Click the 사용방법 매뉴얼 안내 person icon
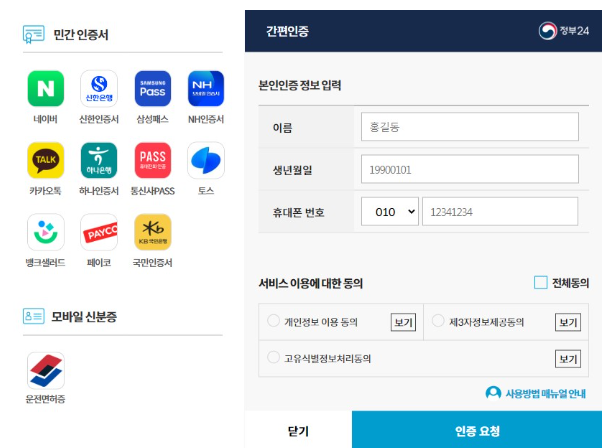The image size is (606, 448). (x=493, y=393)
